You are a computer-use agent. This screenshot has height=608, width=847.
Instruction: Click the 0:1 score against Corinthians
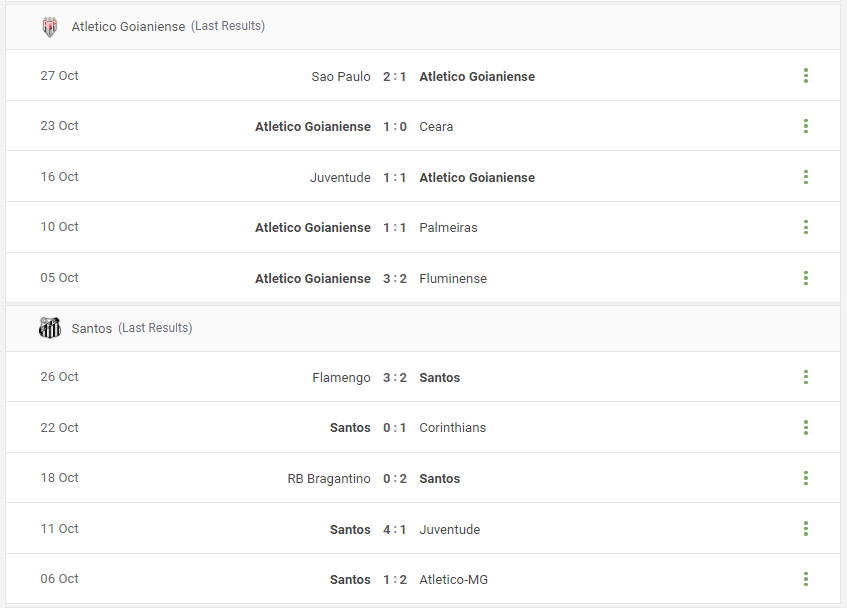pos(394,428)
